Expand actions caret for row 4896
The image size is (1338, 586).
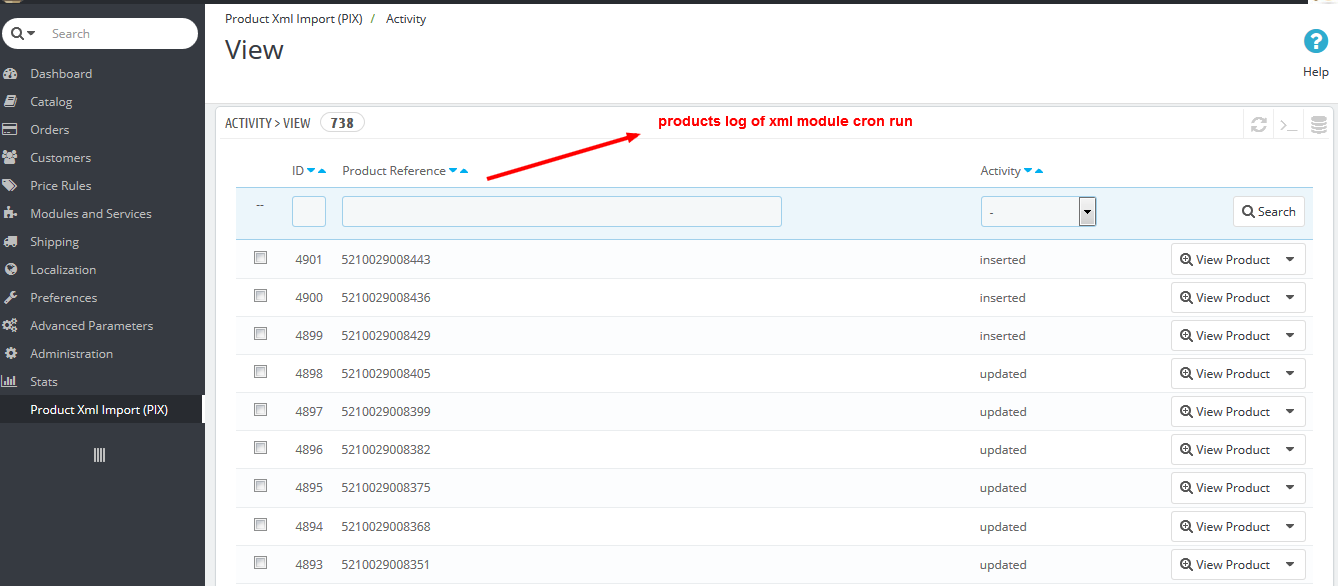(1290, 450)
